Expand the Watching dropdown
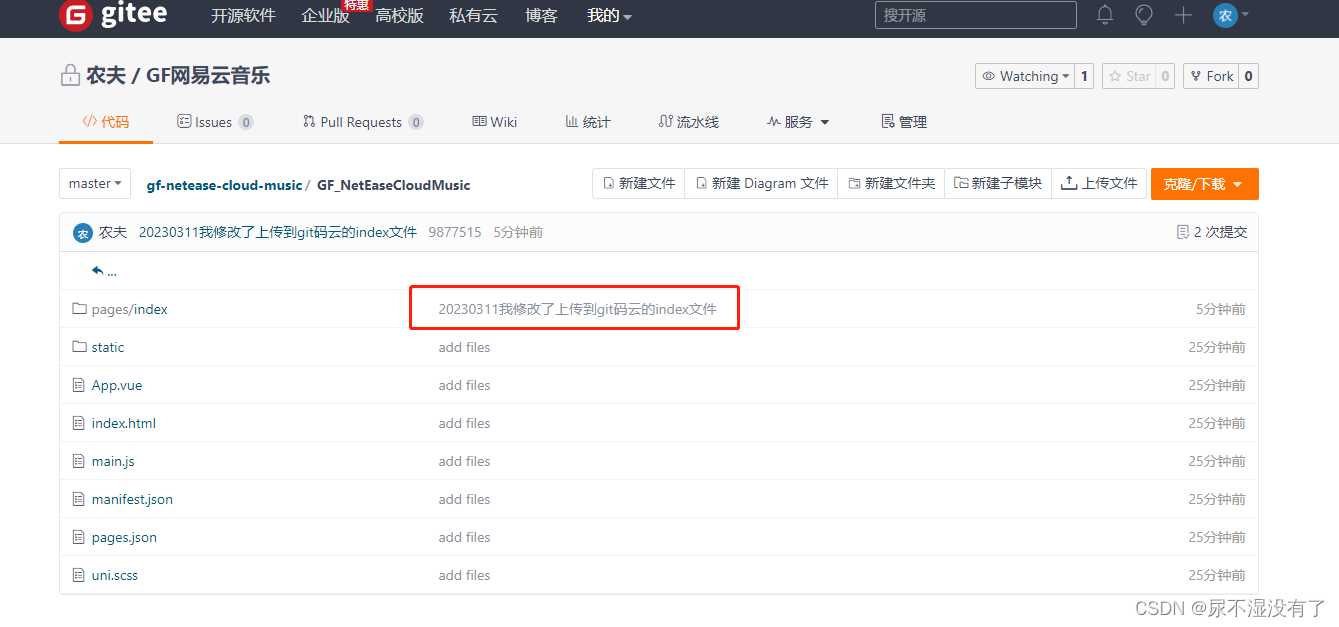1339x627 pixels. [1024, 76]
